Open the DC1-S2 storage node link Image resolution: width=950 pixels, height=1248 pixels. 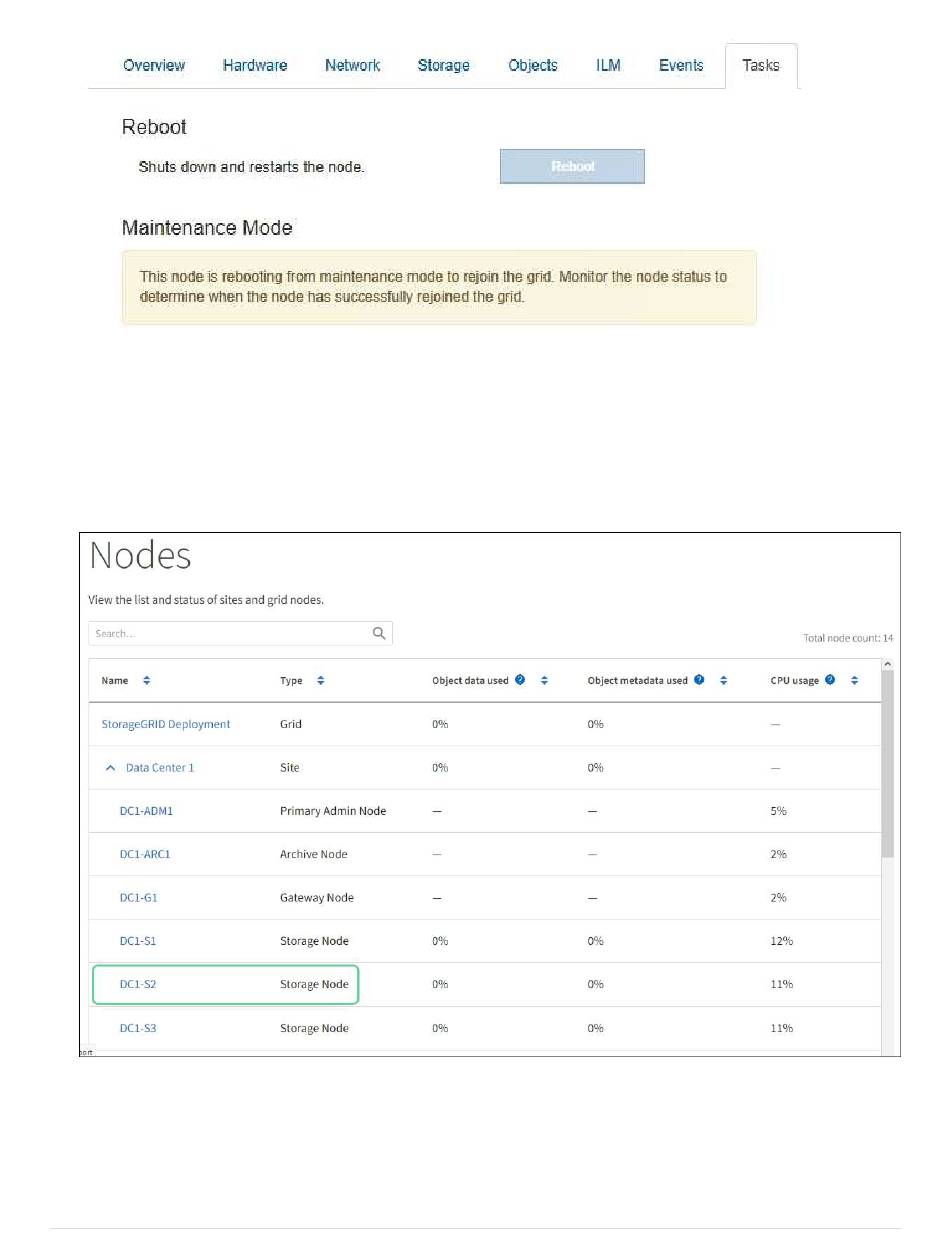coord(138,984)
